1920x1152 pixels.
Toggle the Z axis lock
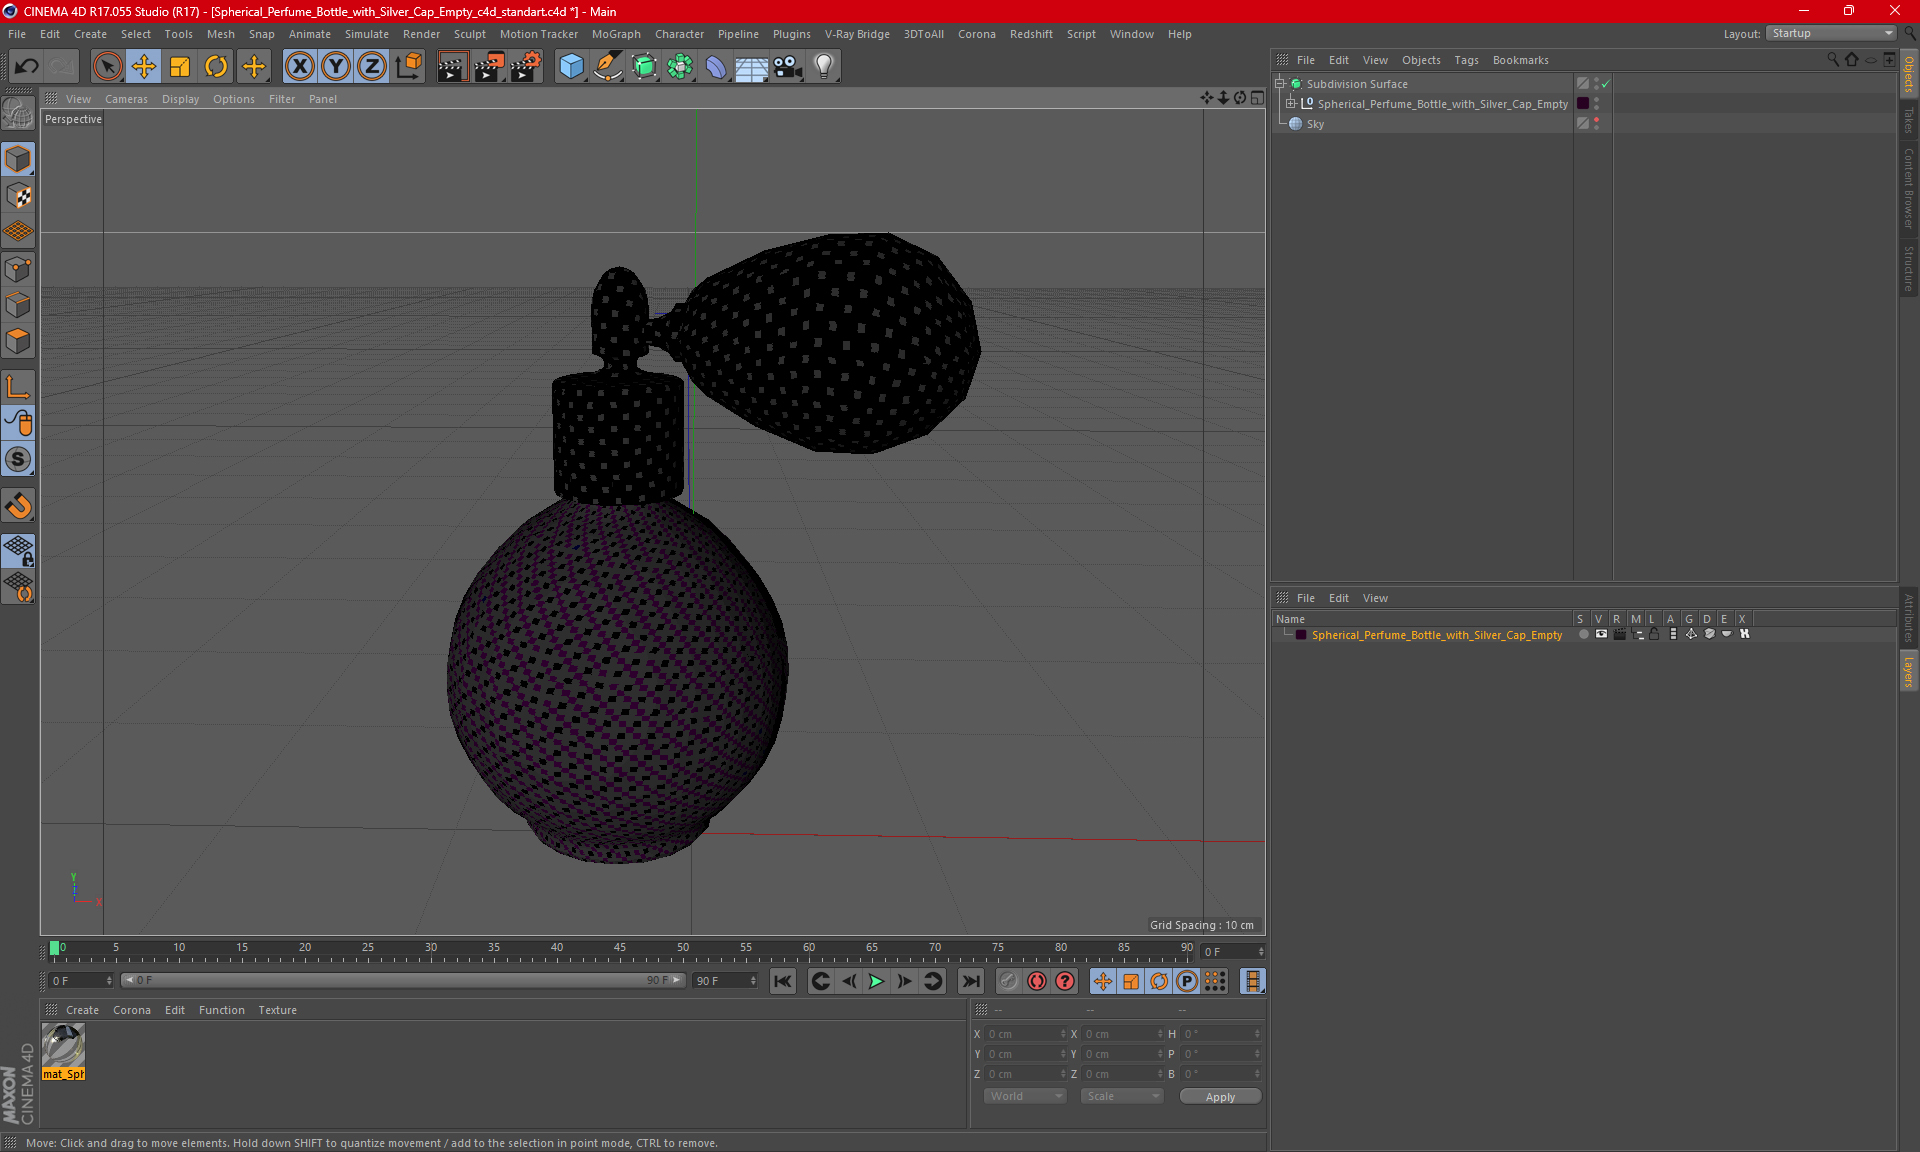click(372, 67)
